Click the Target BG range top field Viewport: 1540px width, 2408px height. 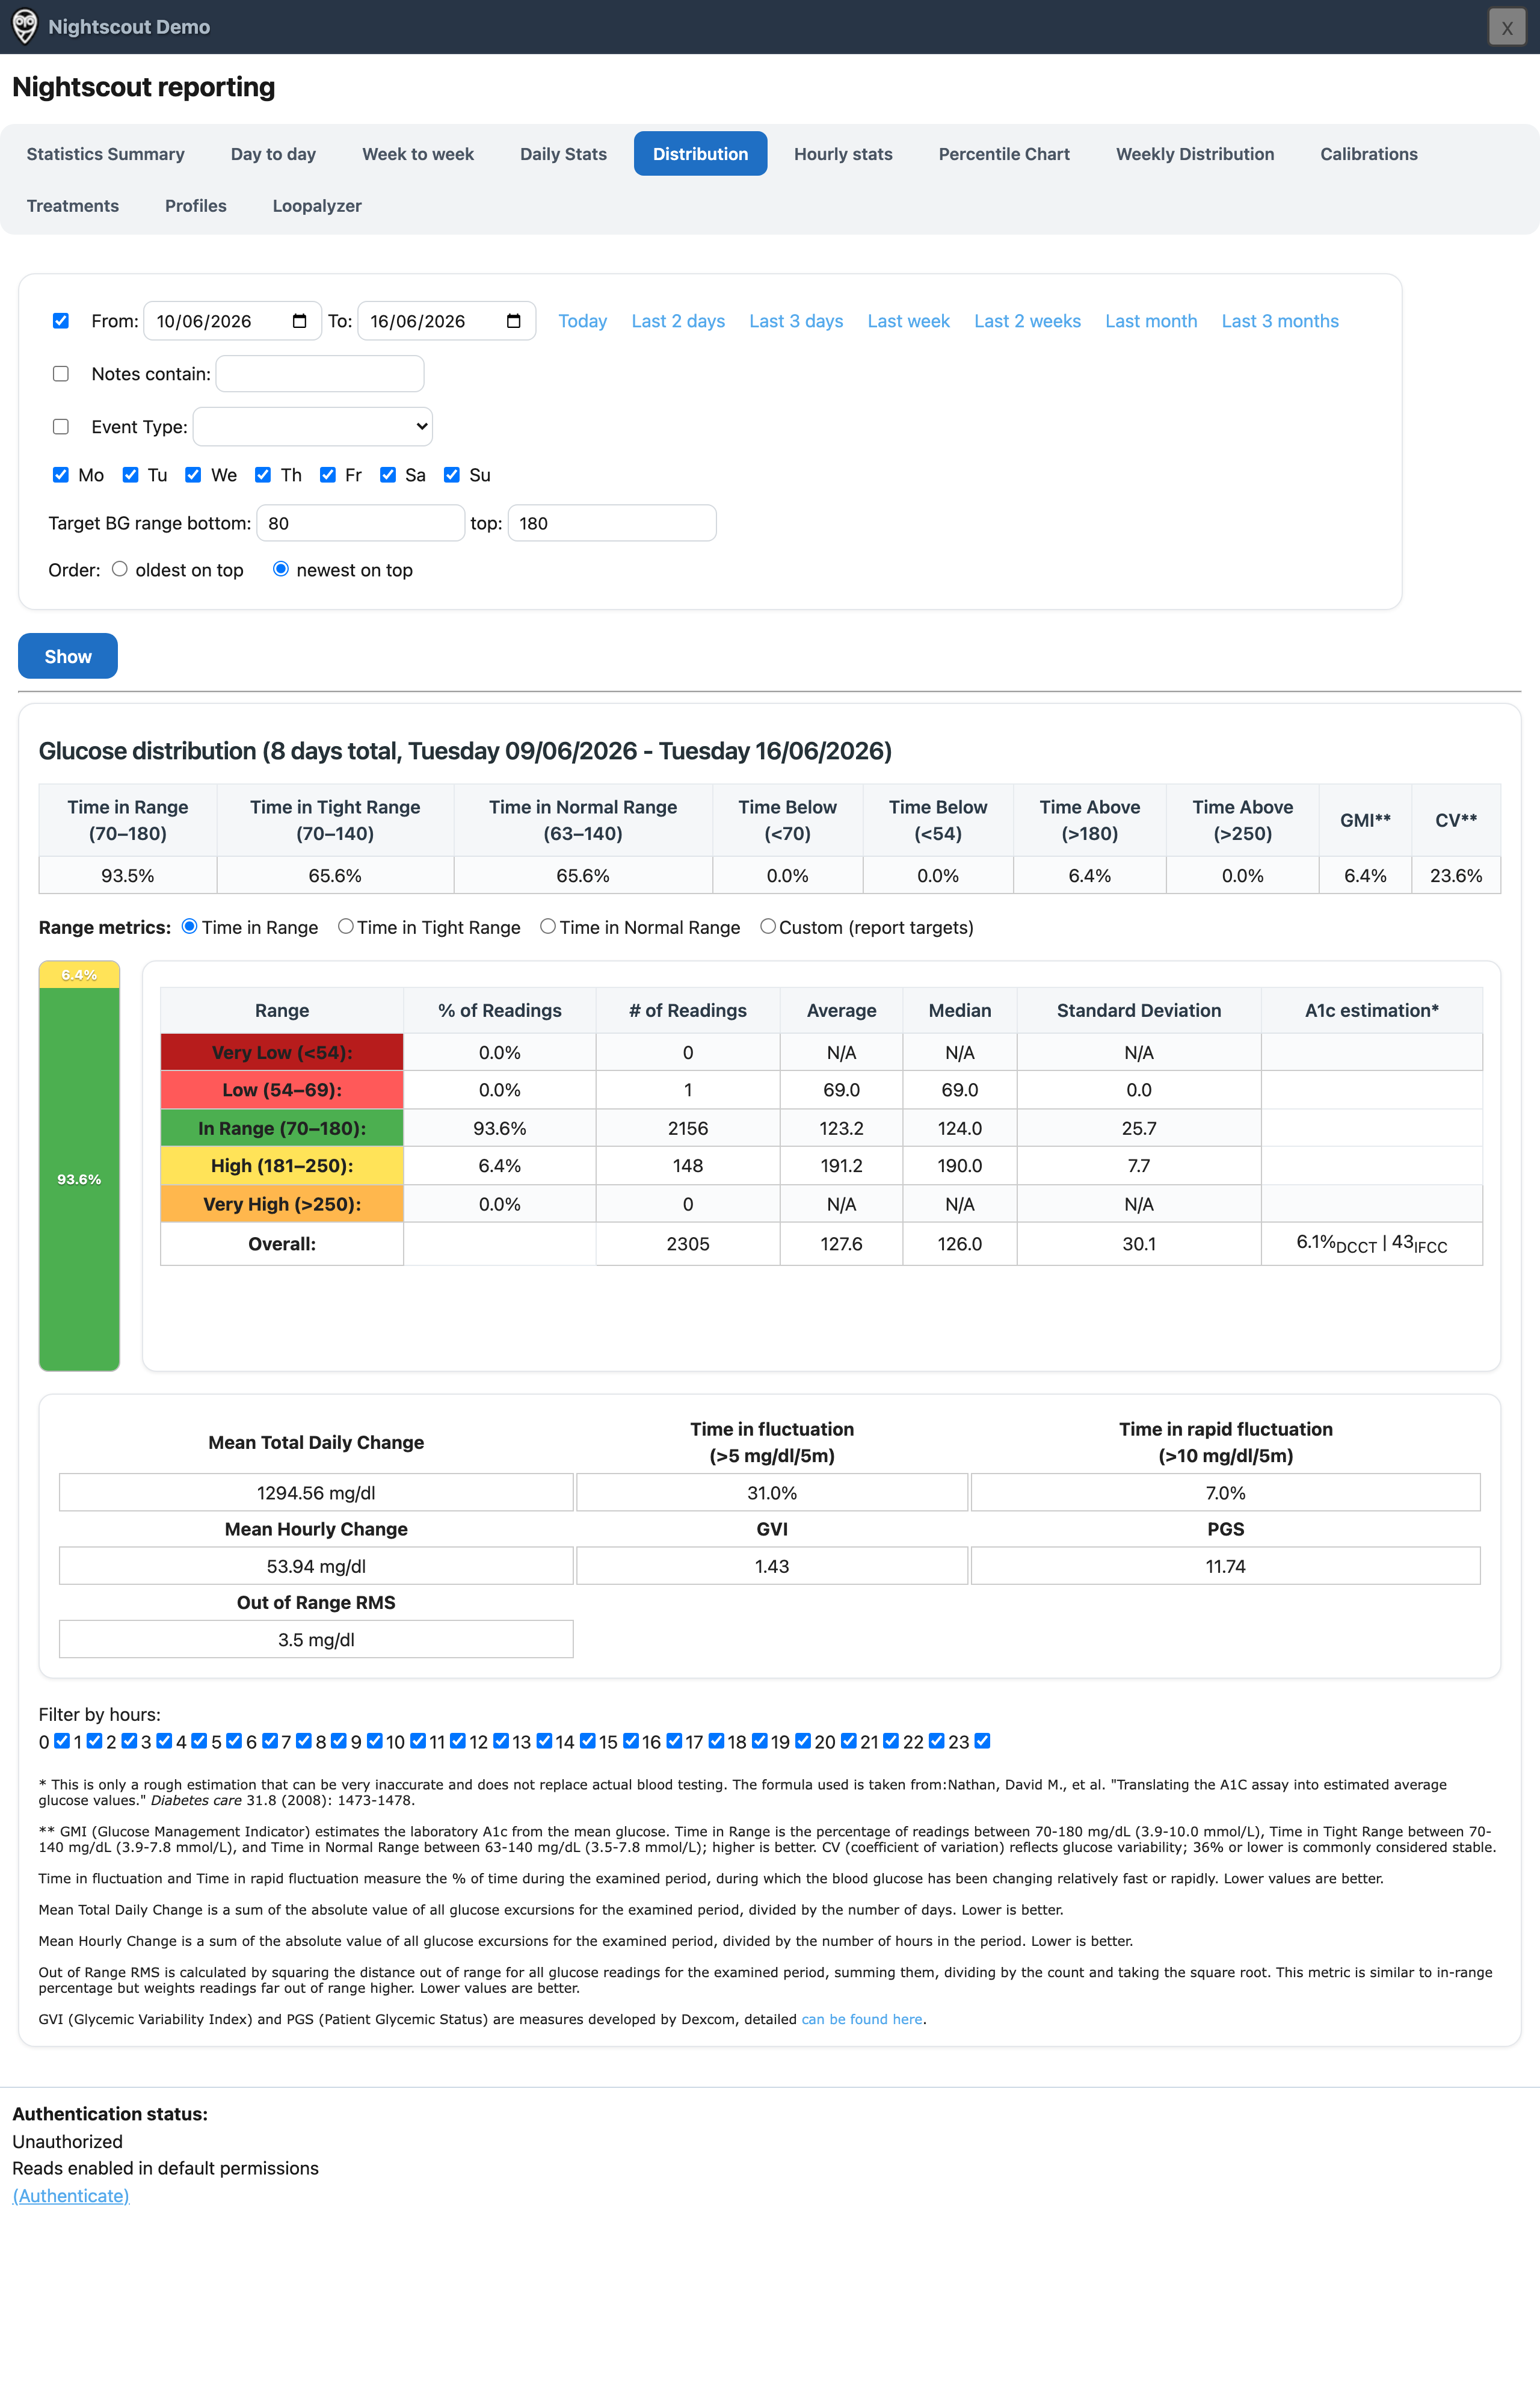tap(612, 523)
